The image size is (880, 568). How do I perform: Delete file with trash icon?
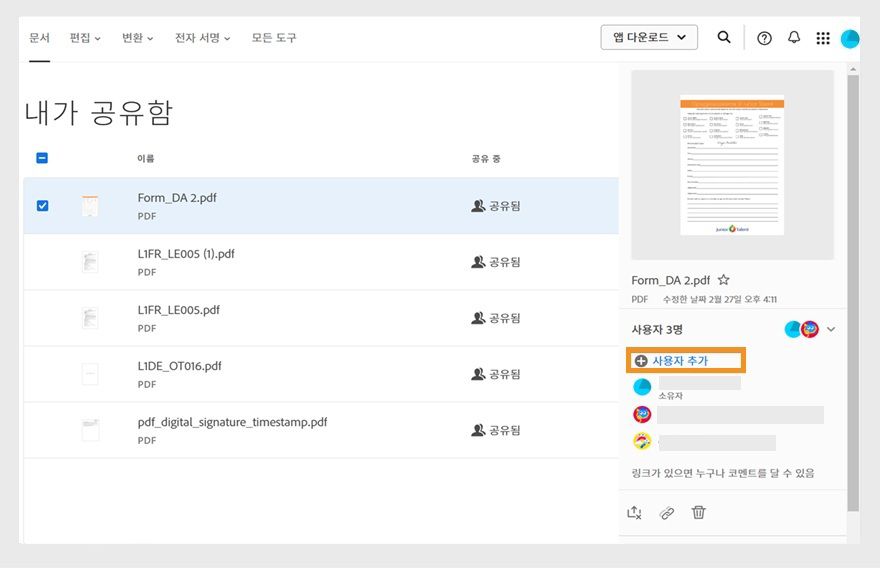pyautogui.click(x=699, y=512)
